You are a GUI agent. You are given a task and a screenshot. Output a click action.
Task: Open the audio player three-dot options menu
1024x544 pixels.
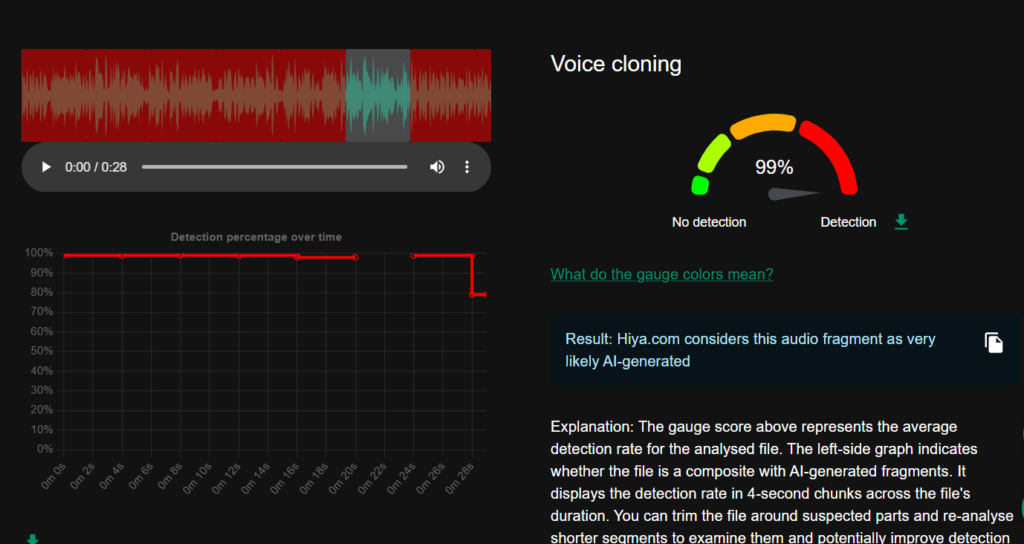point(467,167)
